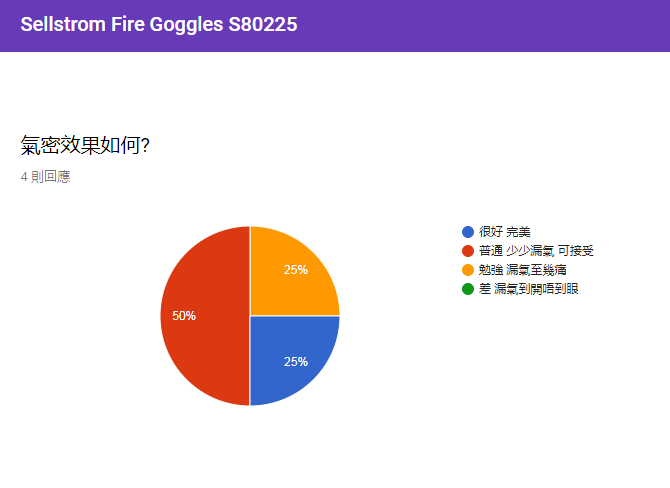Click the blue legend dot for 很好 完美

click(x=468, y=232)
